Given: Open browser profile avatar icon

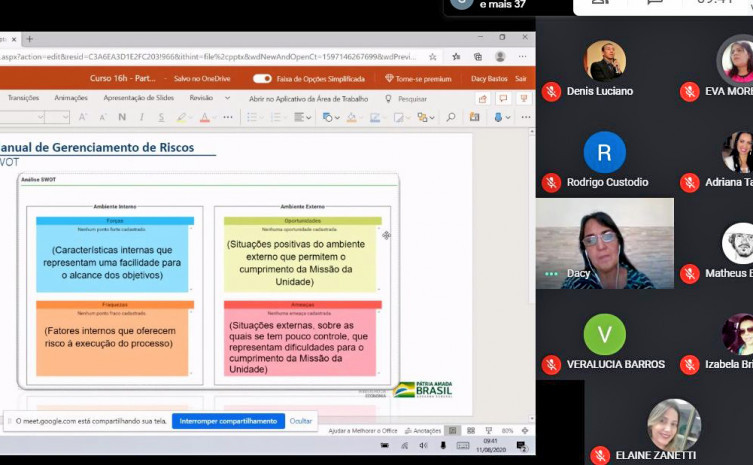Looking at the screenshot, I should point(500,57).
